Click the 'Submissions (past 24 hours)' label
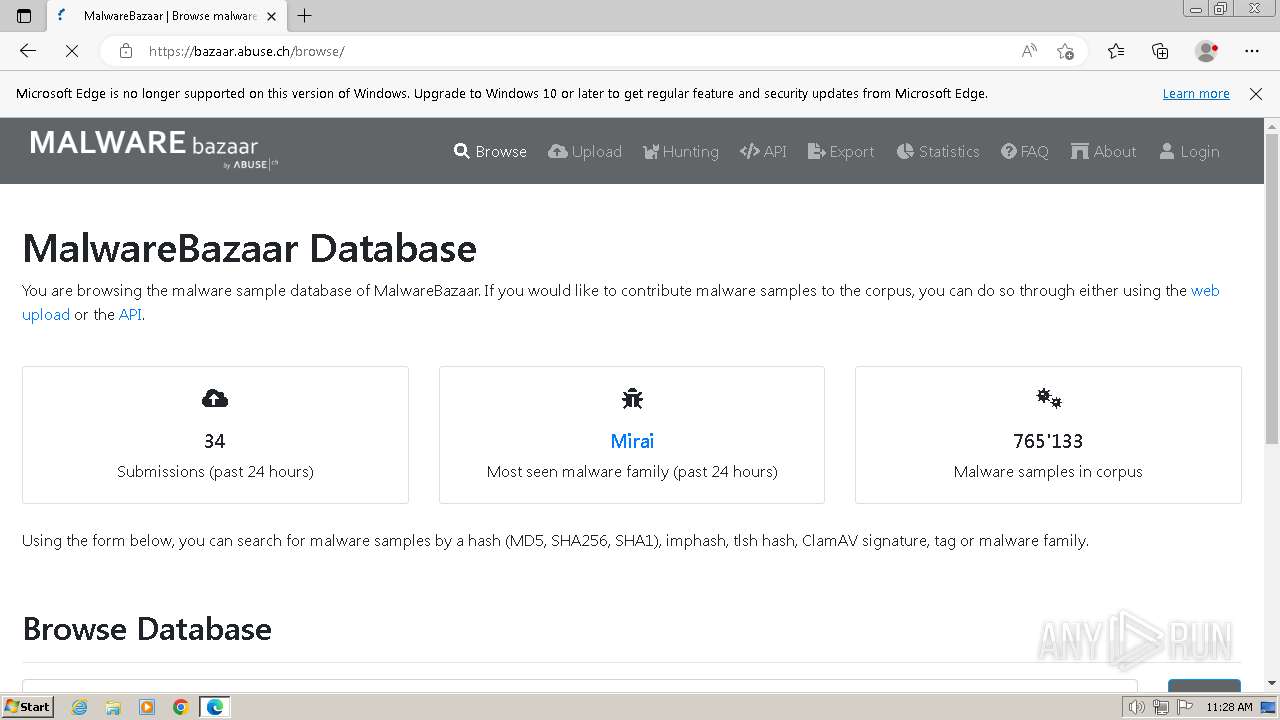Viewport: 1280px width, 720px height. (x=215, y=471)
